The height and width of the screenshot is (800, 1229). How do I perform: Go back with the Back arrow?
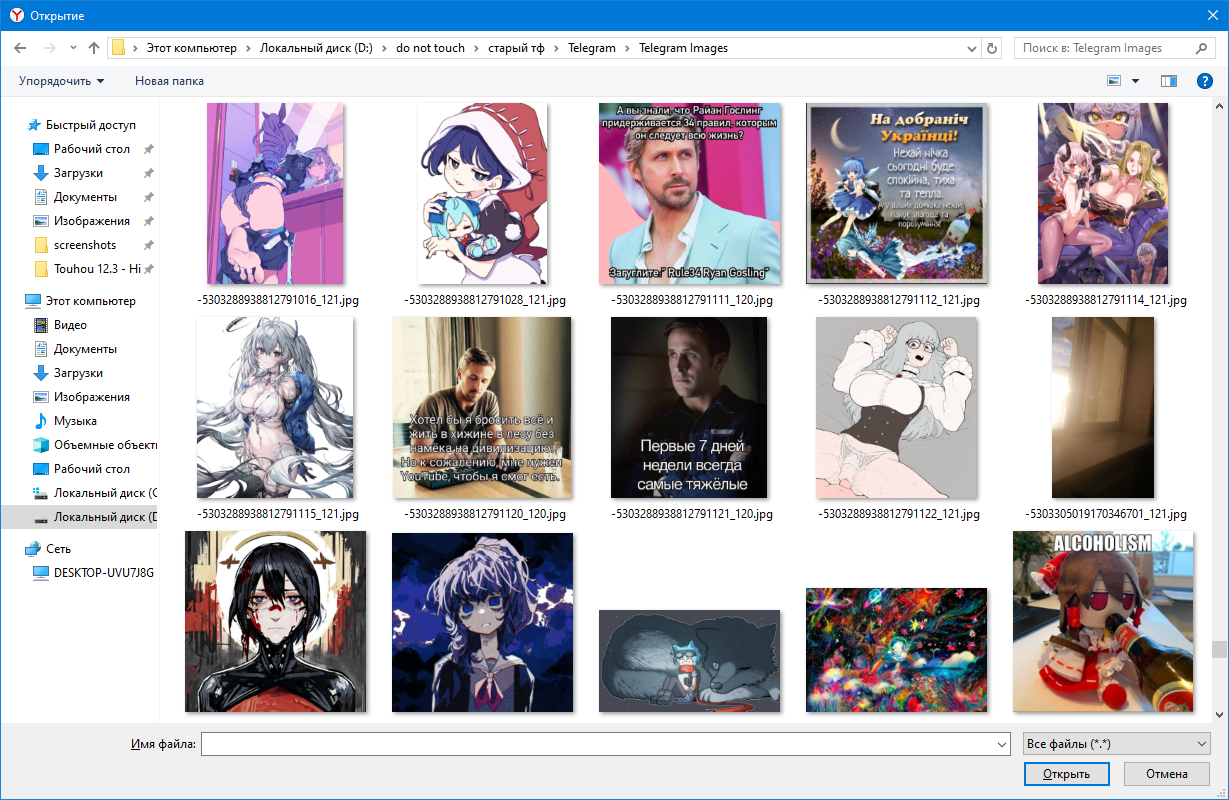pyautogui.click(x=20, y=48)
